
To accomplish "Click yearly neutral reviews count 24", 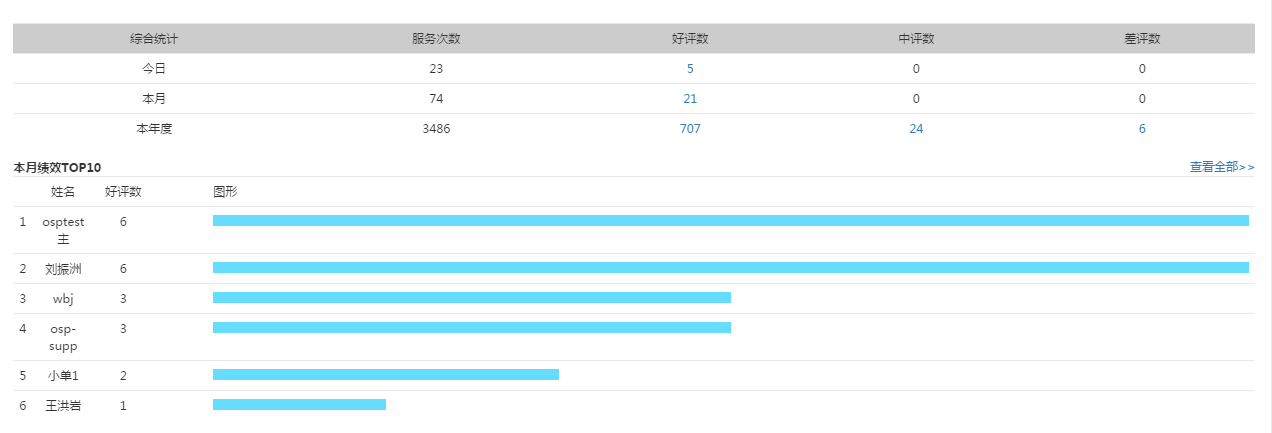I will click(916, 129).
